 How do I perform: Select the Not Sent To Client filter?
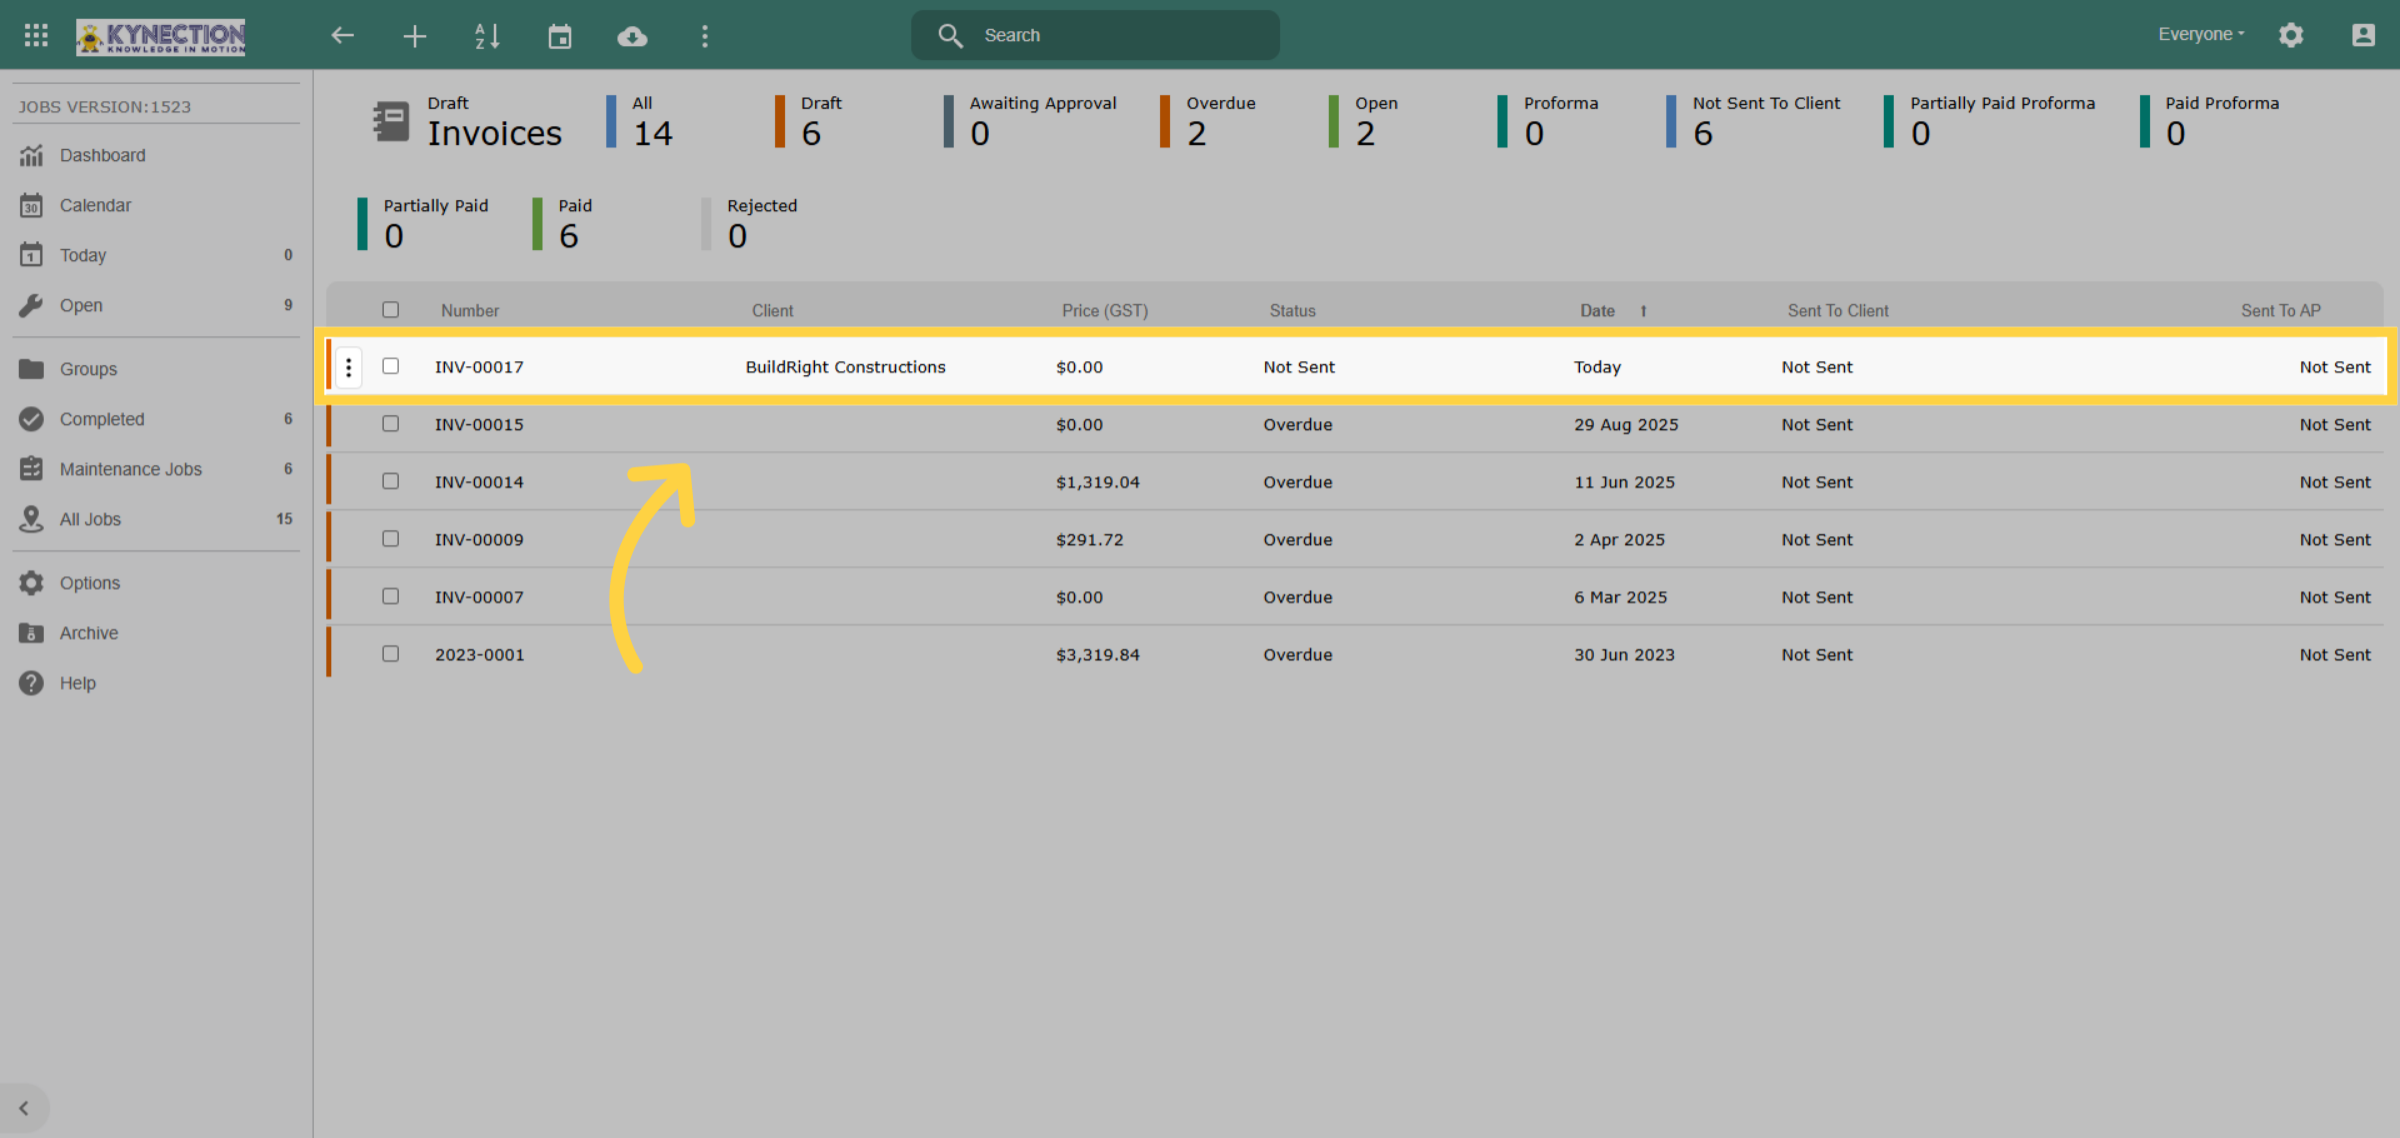[x=1754, y=121]
